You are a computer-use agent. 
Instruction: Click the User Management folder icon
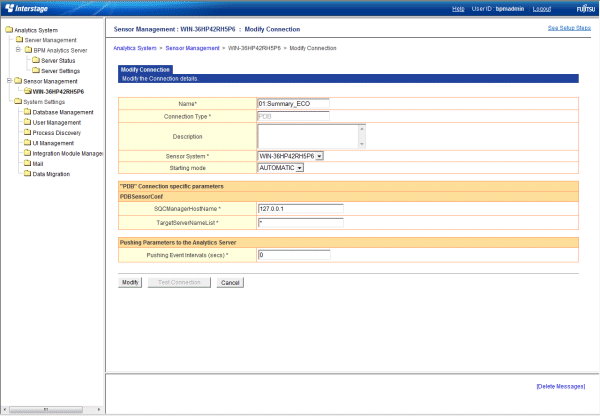[x=27, y=122]
